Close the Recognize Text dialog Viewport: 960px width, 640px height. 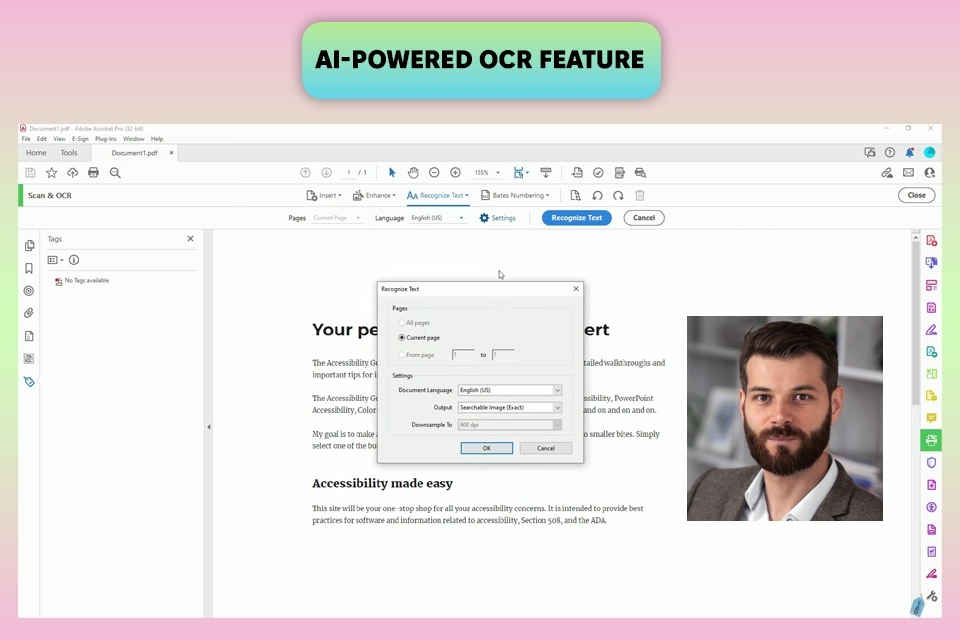coord(576,288)
